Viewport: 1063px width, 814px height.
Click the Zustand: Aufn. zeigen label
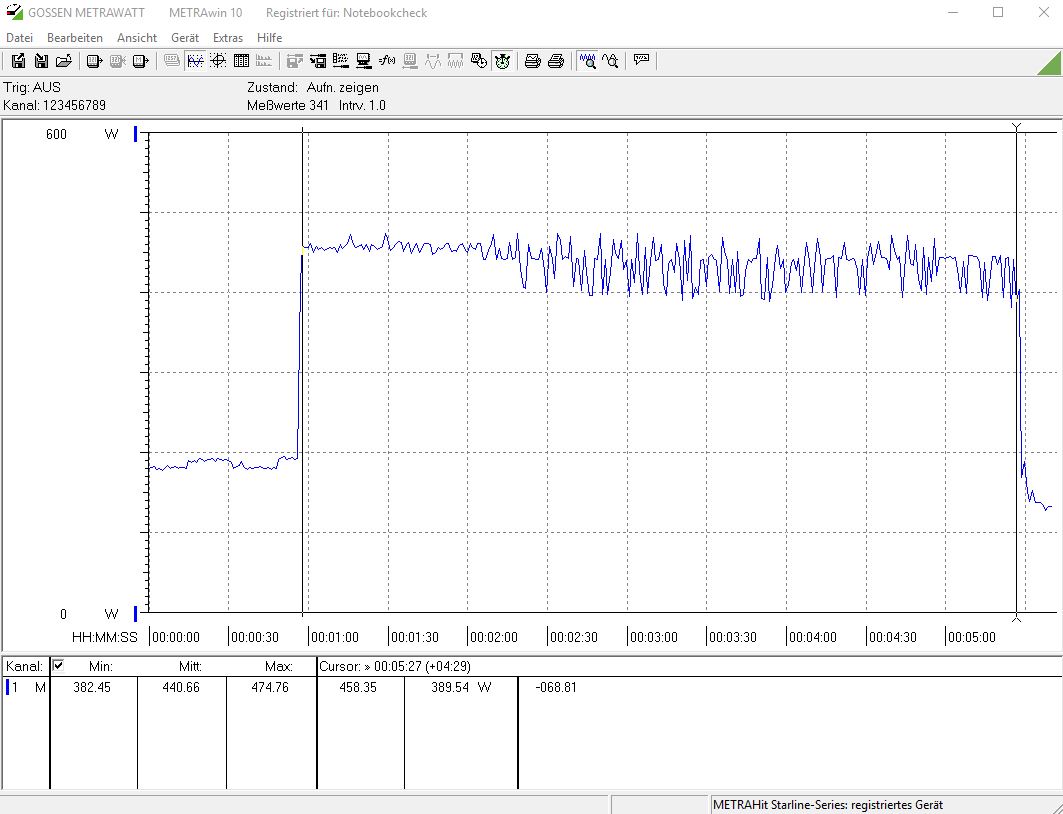click(313, 87)
